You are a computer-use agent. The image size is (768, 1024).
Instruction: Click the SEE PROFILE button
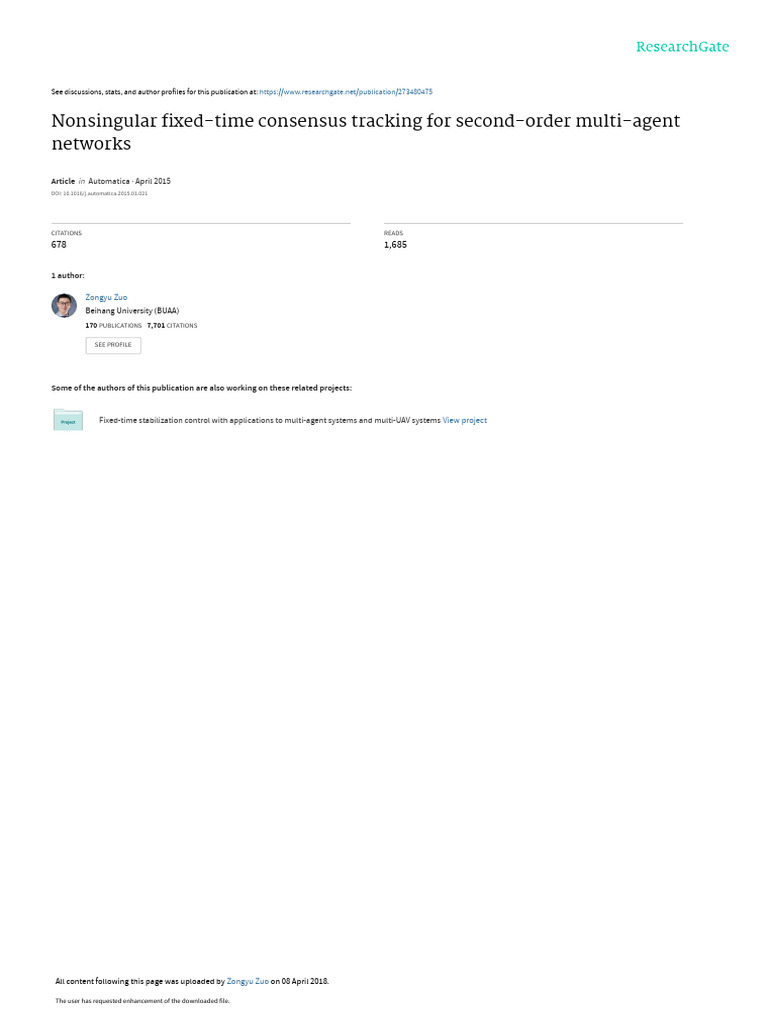click(113, 345)
